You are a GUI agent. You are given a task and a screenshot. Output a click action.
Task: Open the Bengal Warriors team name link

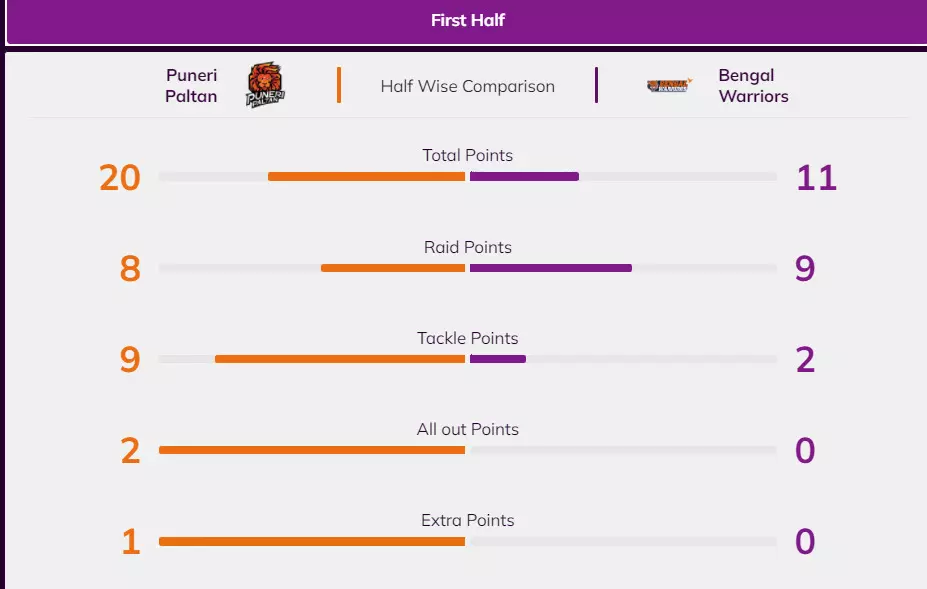(753, 86)
